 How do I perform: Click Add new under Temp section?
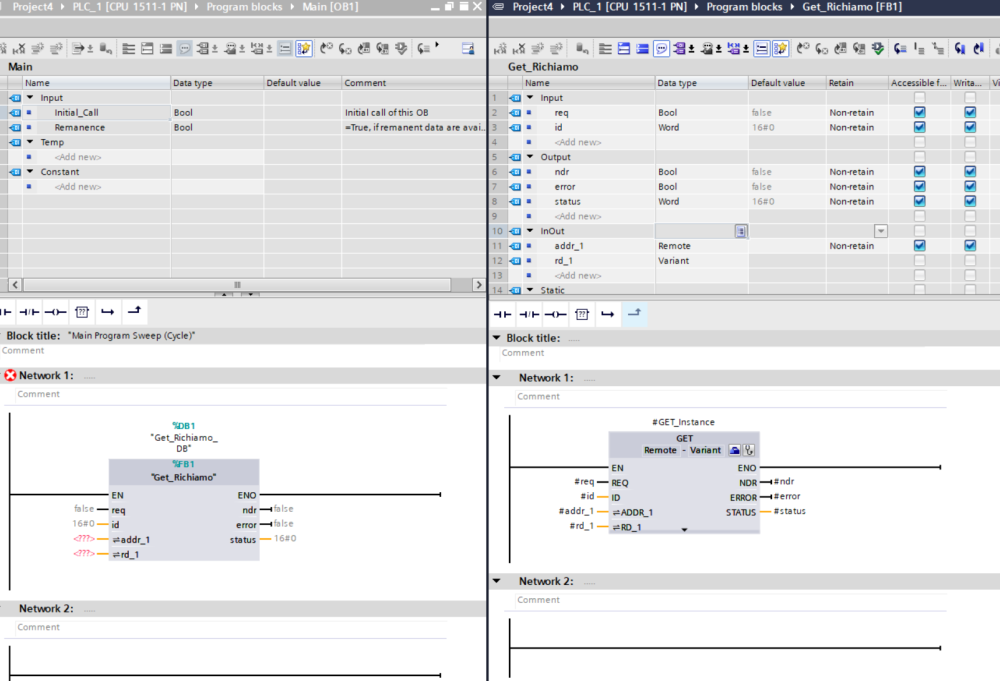tap(77, 157)
